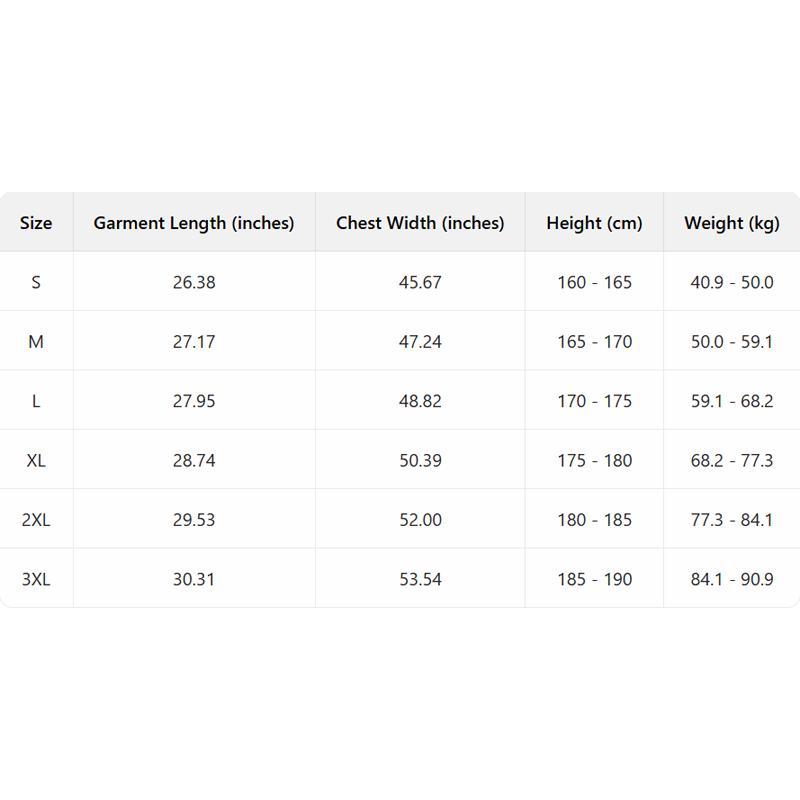Click the 29.53 garment length cell
Screen dimensions: 800x800
[x=194, y=520]
